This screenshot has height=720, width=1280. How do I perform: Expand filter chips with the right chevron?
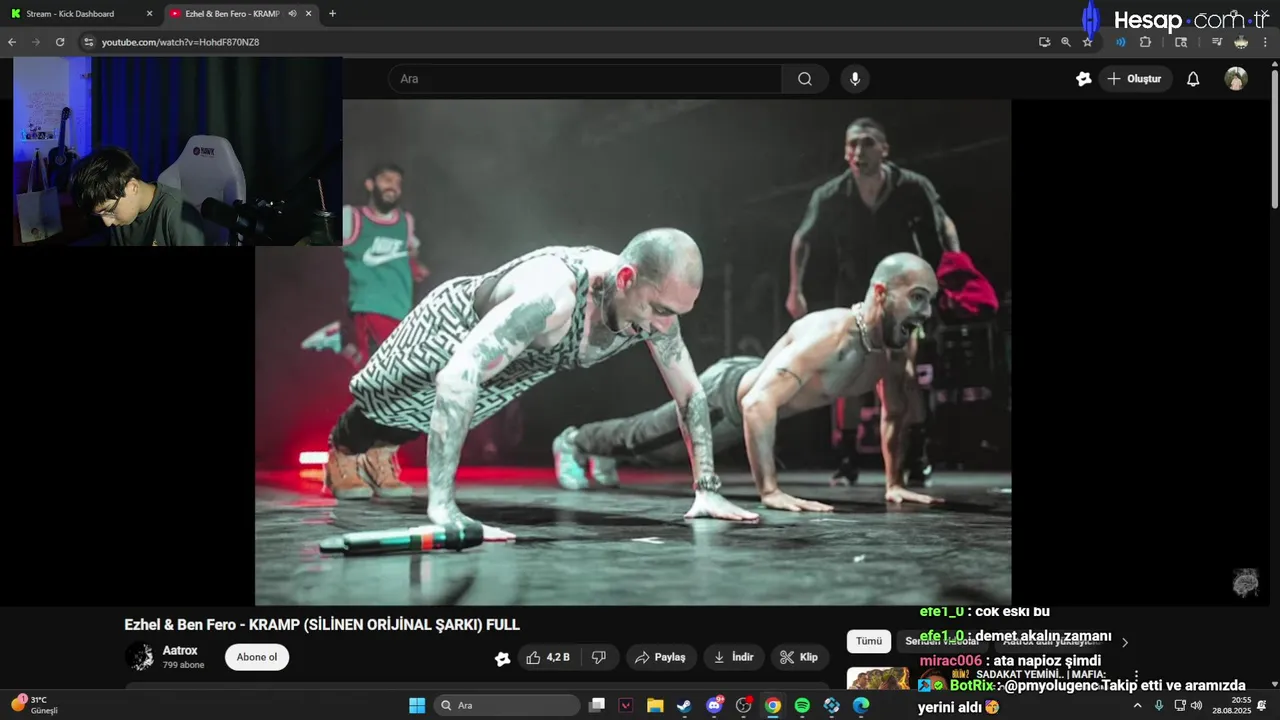point(1125,642)
